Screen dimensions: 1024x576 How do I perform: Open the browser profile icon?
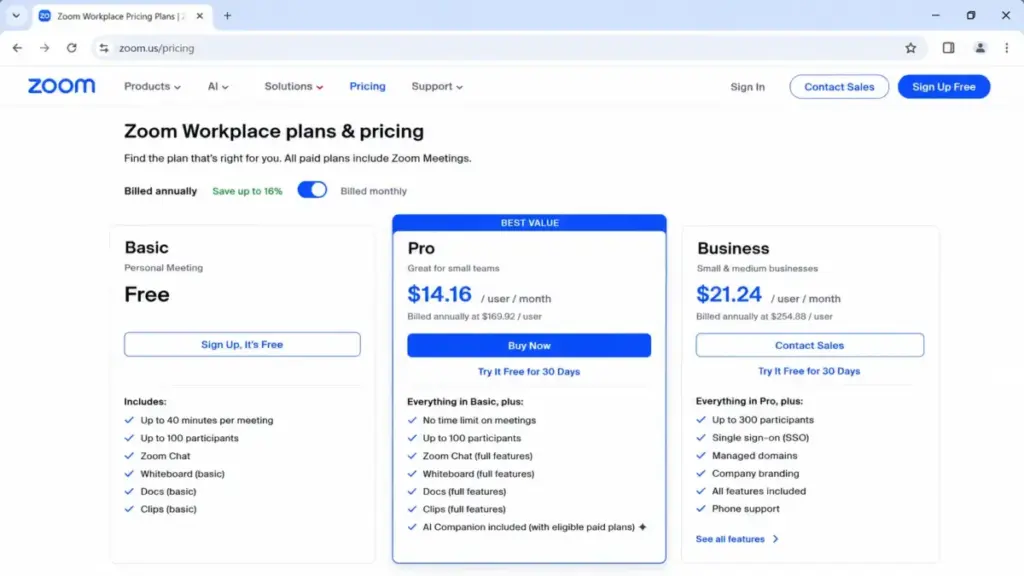(980, 48)
